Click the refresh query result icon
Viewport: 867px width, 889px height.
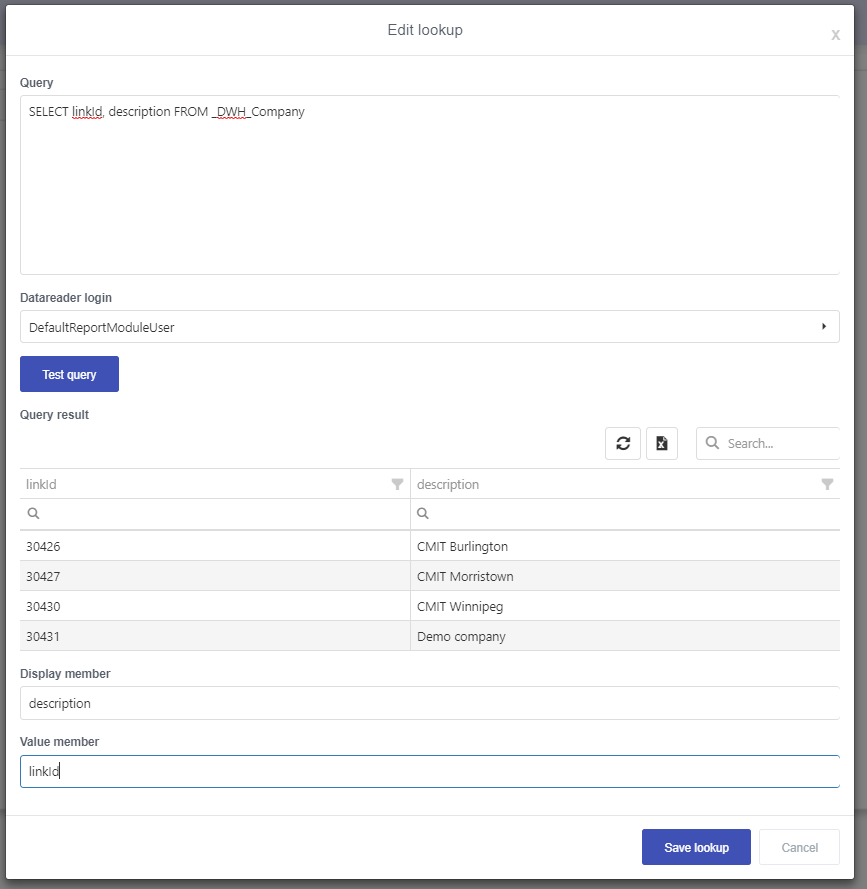click(x=623, y=443)
